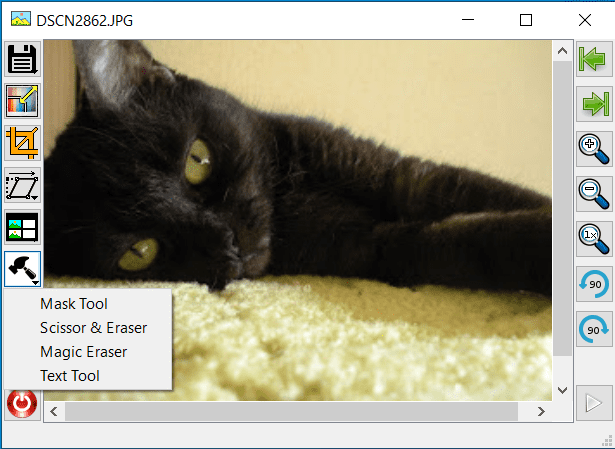
Task: Click the horizontal scrollbar left arrow
Action: (x=54, y=411)
